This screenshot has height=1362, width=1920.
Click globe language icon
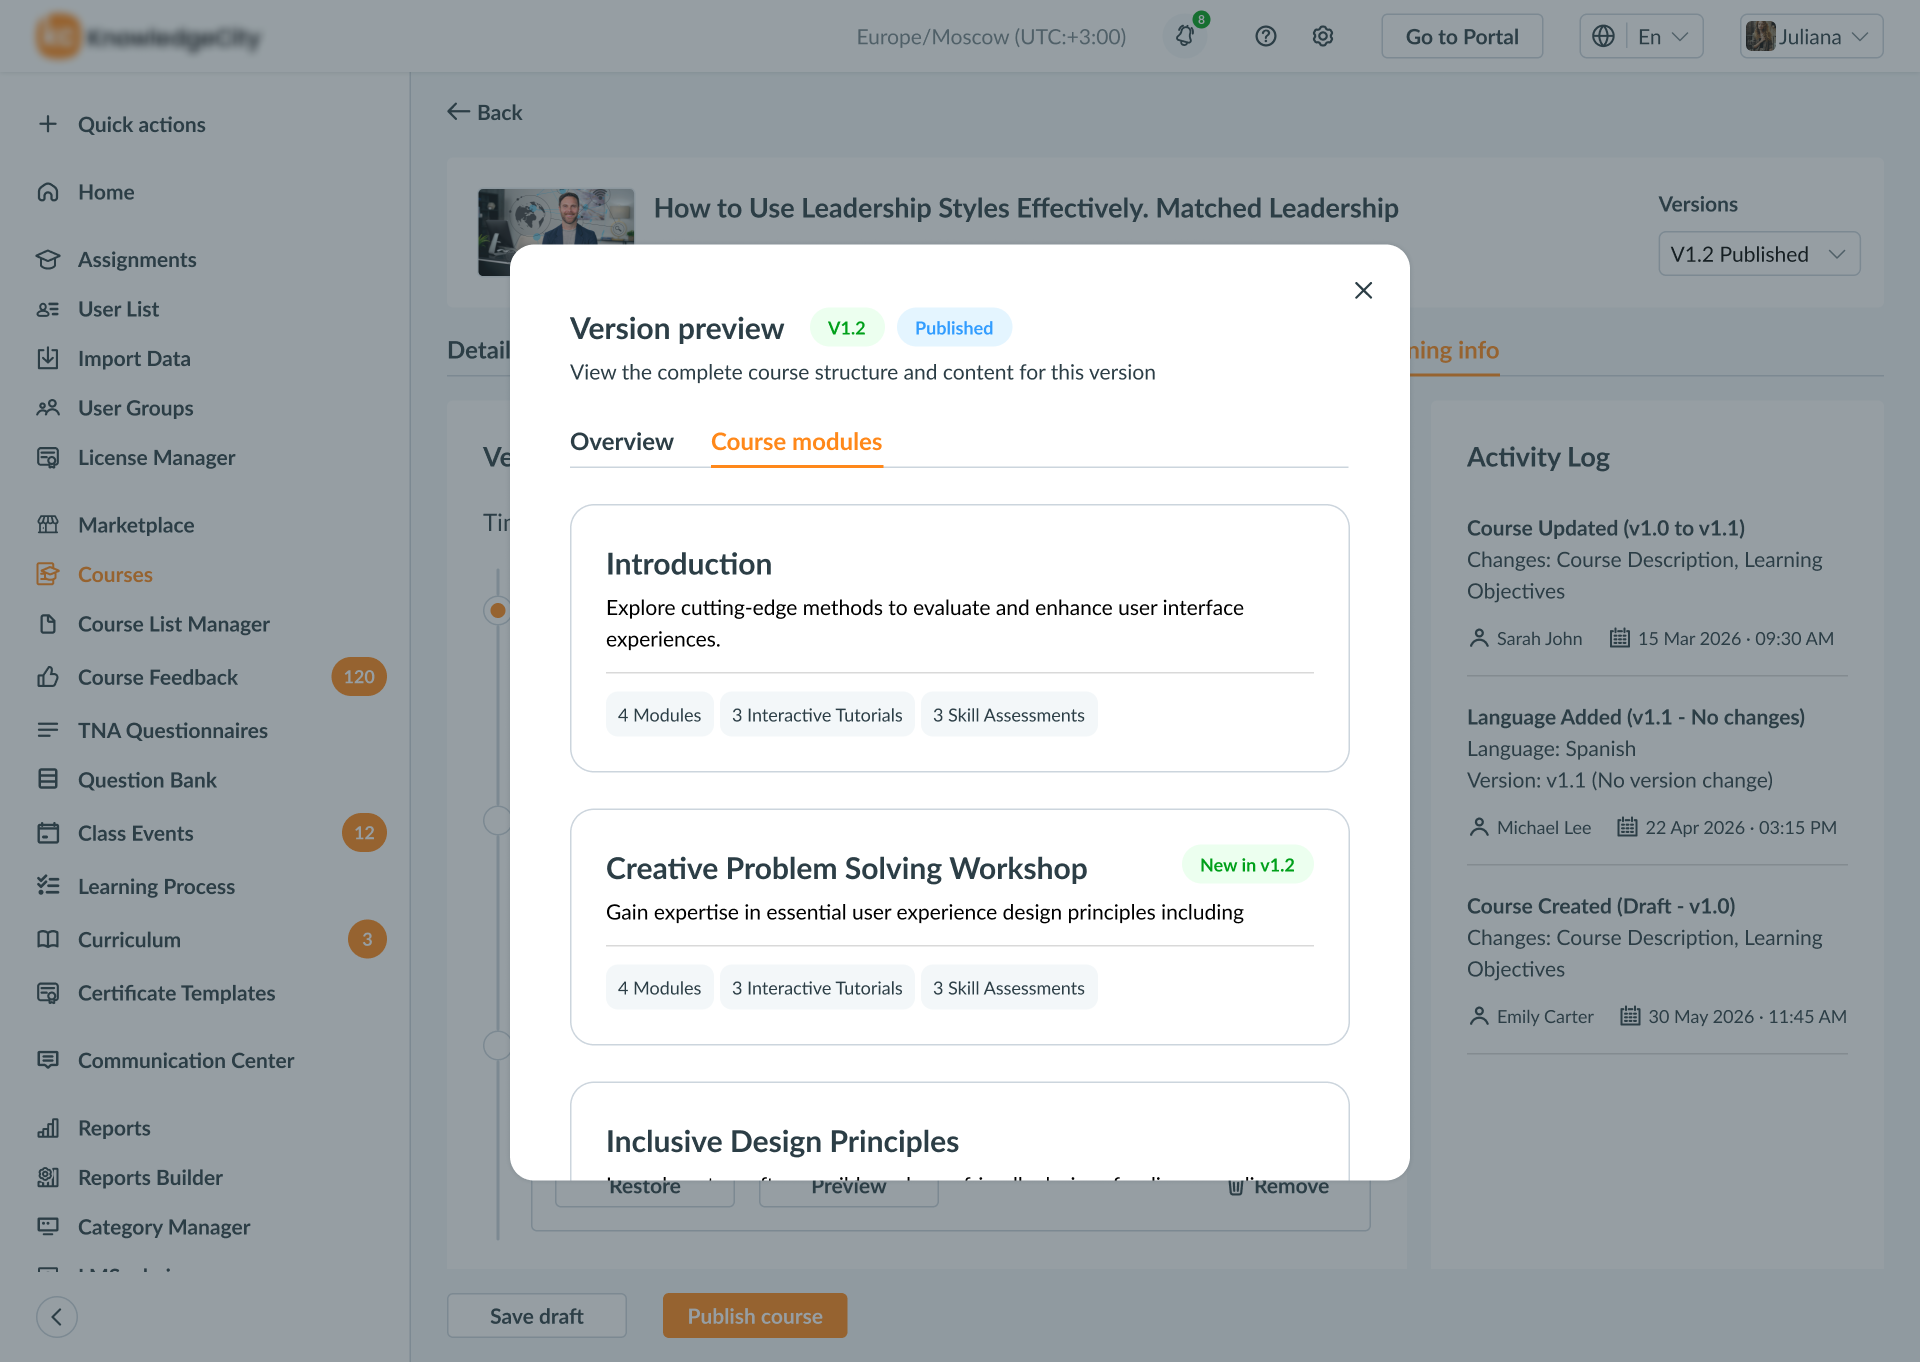pos(1603,36)
